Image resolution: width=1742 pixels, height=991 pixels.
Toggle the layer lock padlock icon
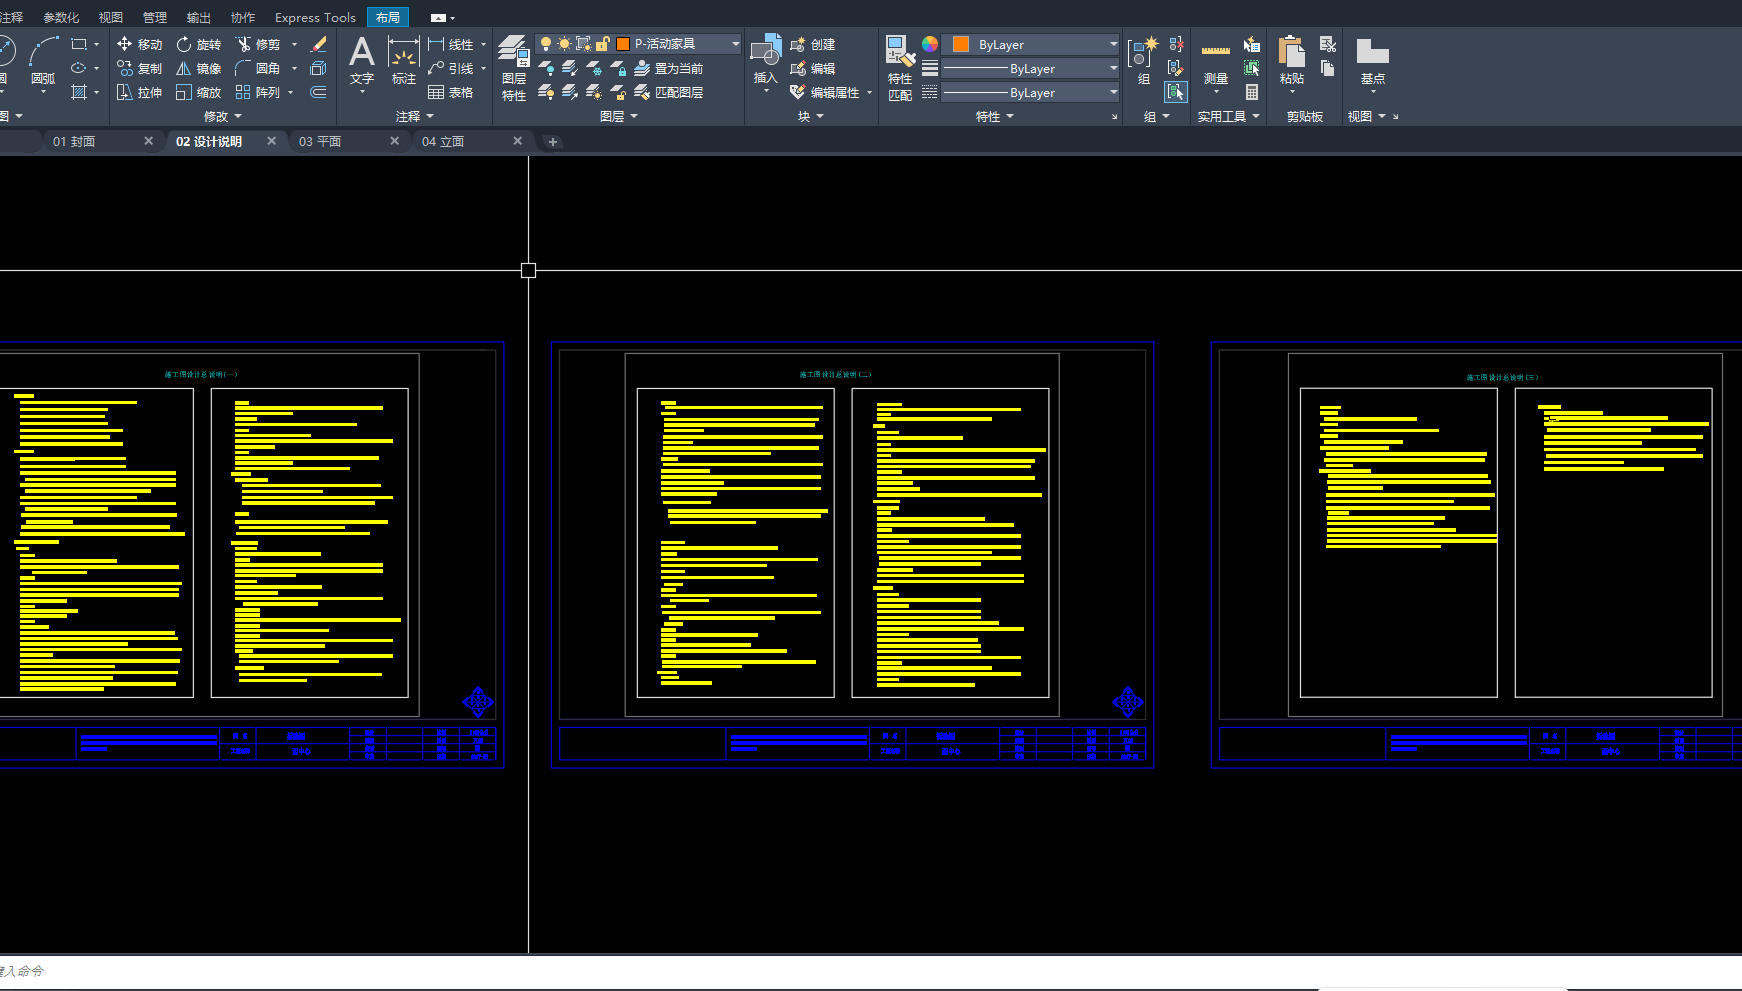point(602,44)
